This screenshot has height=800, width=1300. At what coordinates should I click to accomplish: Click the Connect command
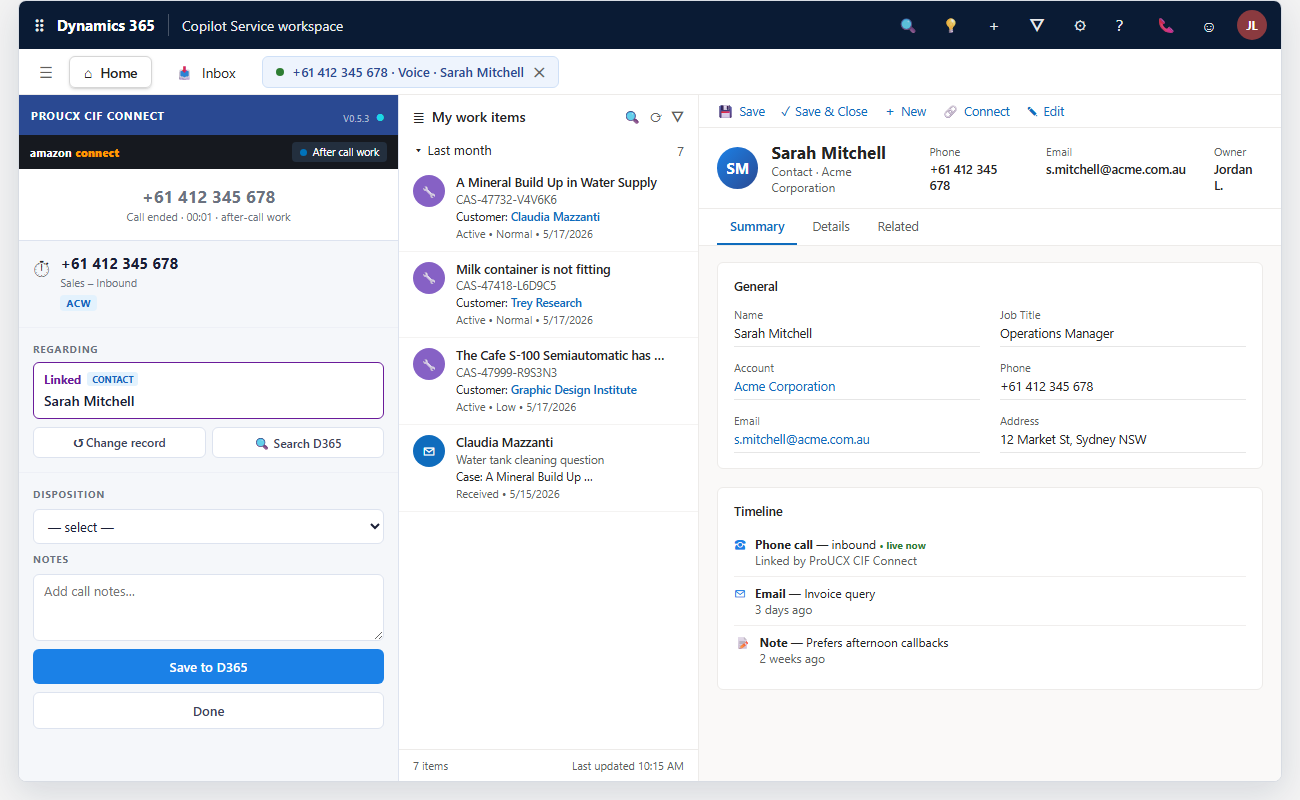point(977,112)
